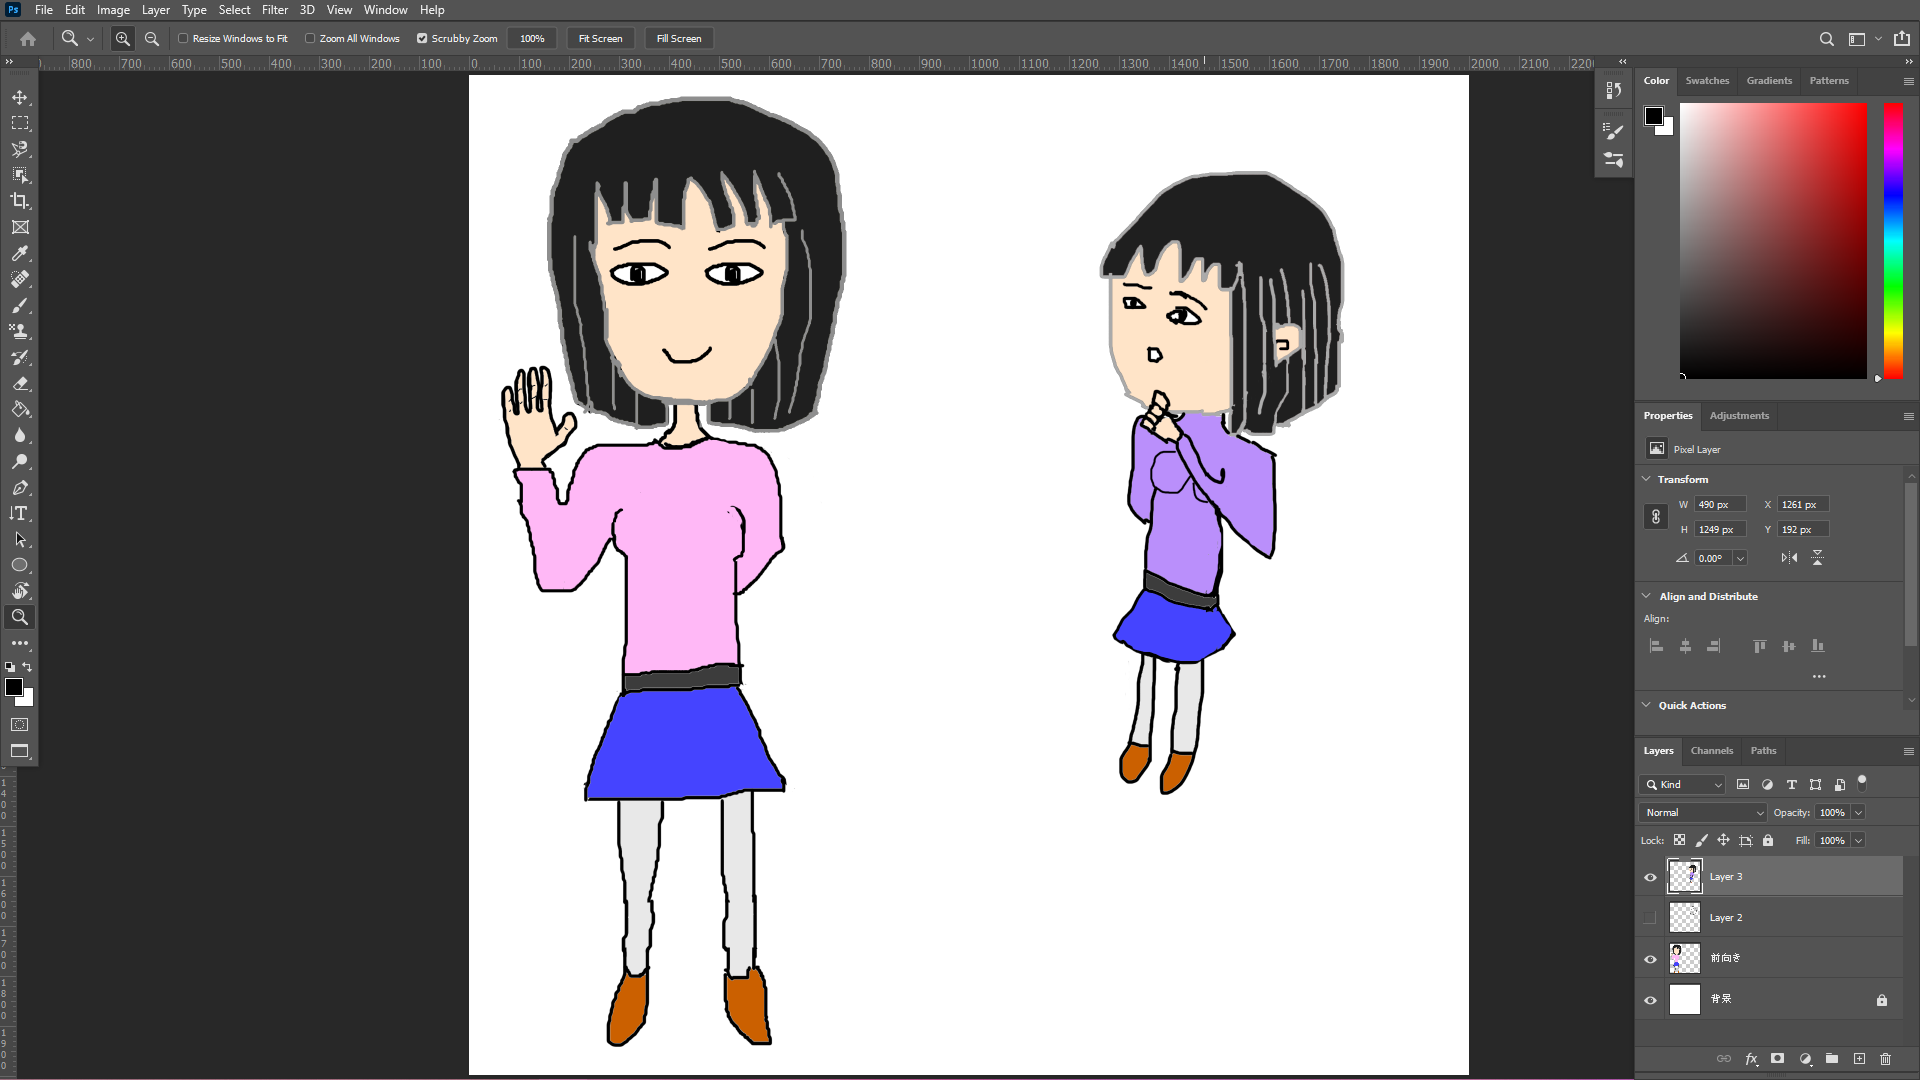The height and width of the screenshot is (1080, 1920).
Task: Select the Dodge tool
Action: point(20,461)
